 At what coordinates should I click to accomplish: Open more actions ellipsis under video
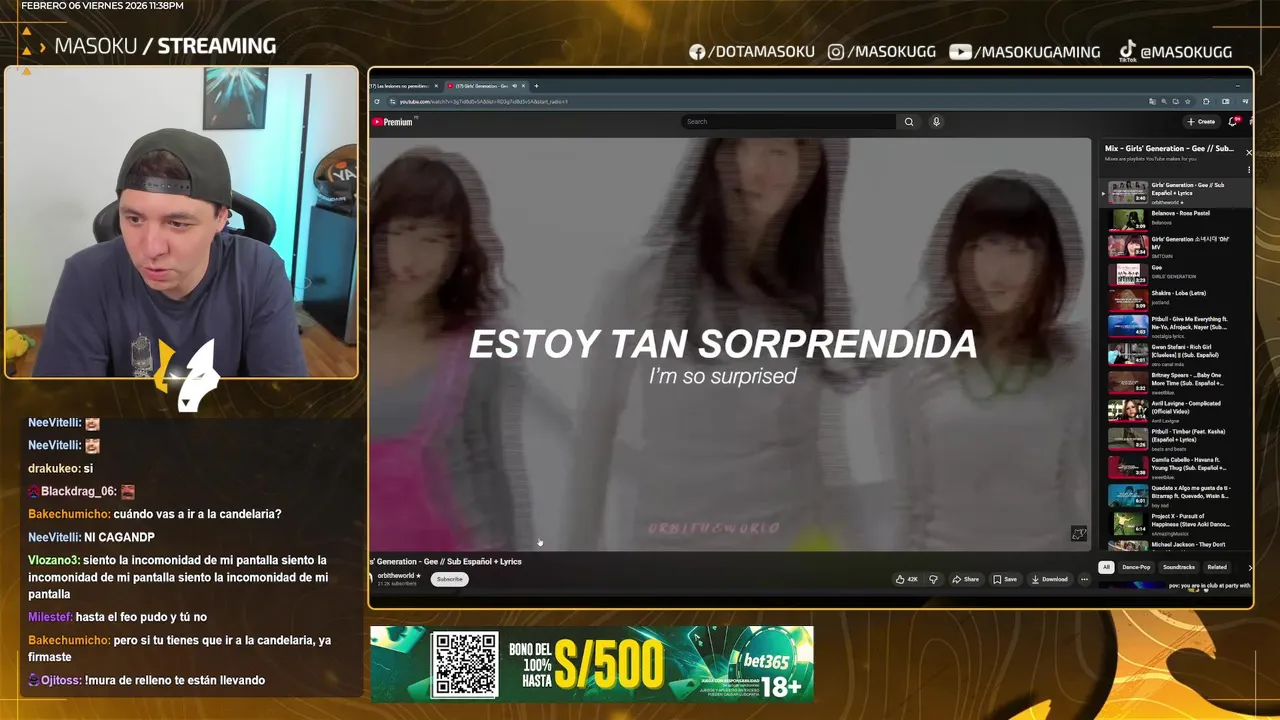[x=1084, y=579]
